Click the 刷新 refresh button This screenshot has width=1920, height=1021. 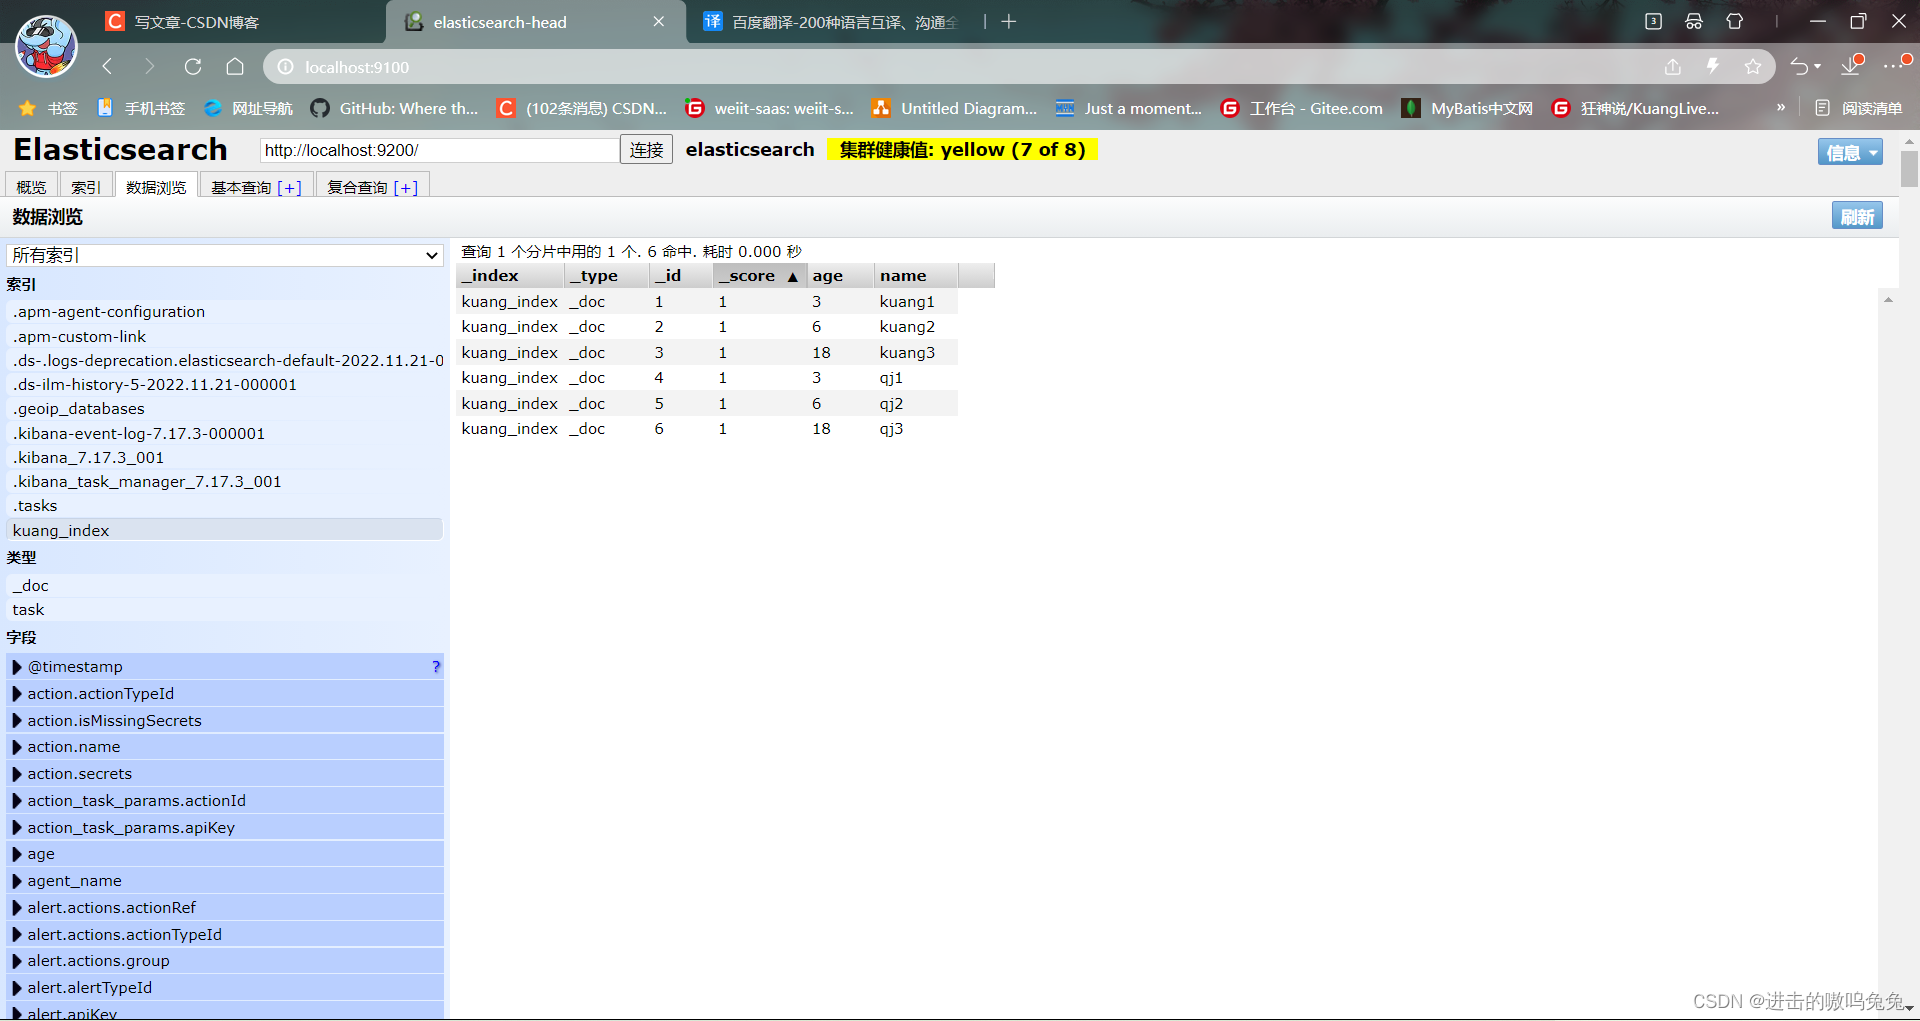click(1857, 216)
